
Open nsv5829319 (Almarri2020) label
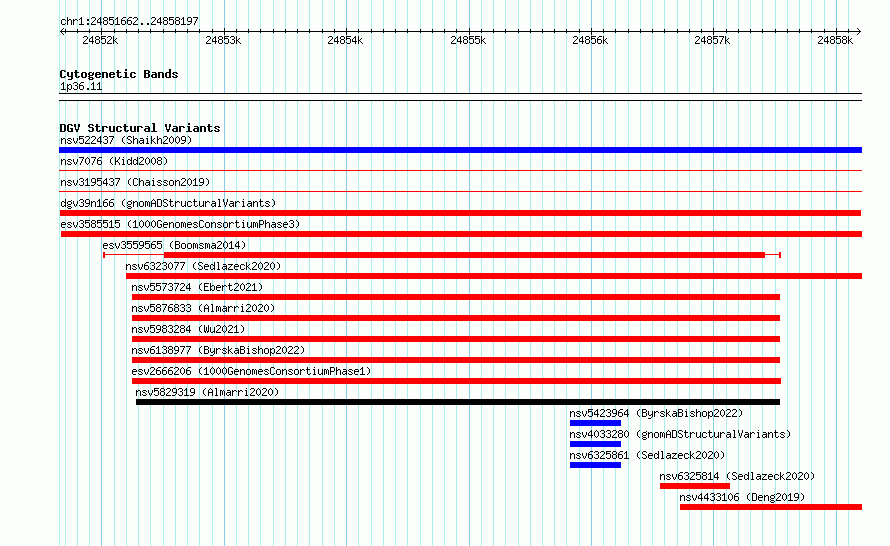207,392
